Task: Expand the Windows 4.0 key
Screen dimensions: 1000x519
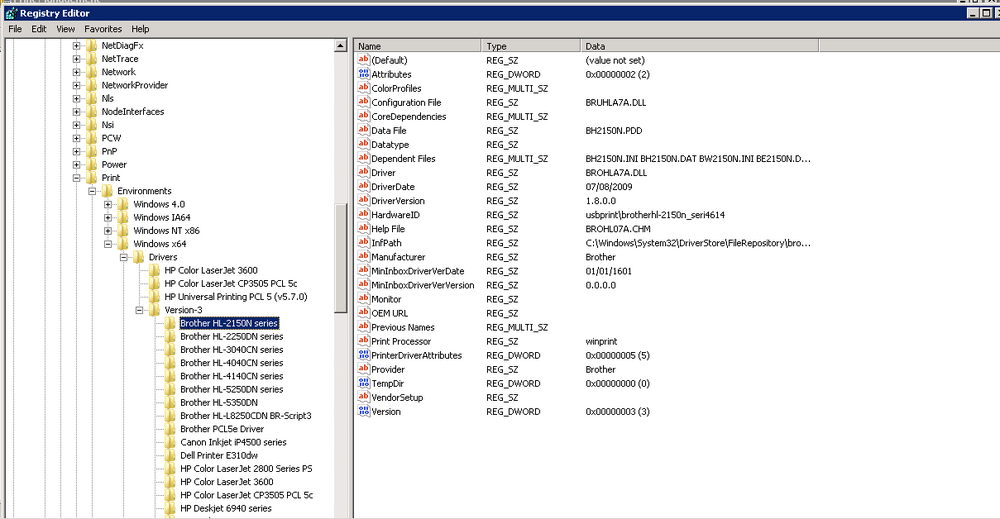Action: [108, 205]
